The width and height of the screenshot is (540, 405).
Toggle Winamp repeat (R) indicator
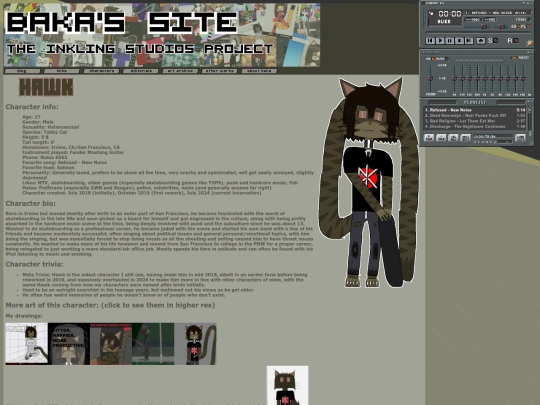click(x=512, y=41)
